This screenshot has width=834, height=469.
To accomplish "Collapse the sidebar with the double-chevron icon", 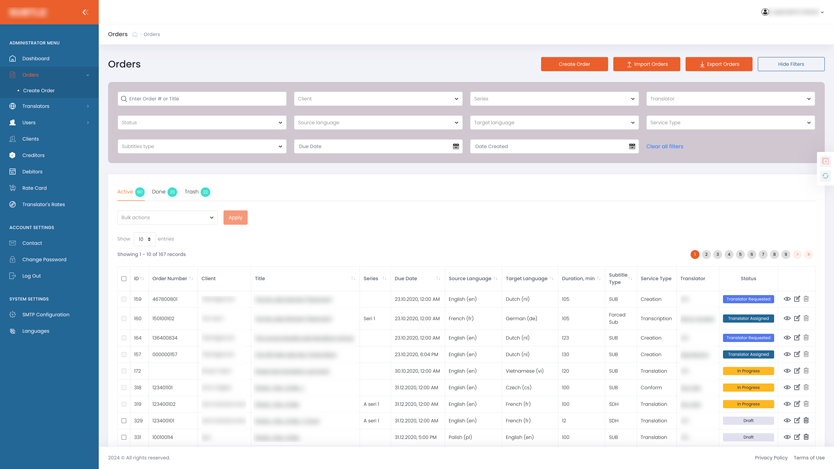I will pyautogui.click(x=85, y=12).
